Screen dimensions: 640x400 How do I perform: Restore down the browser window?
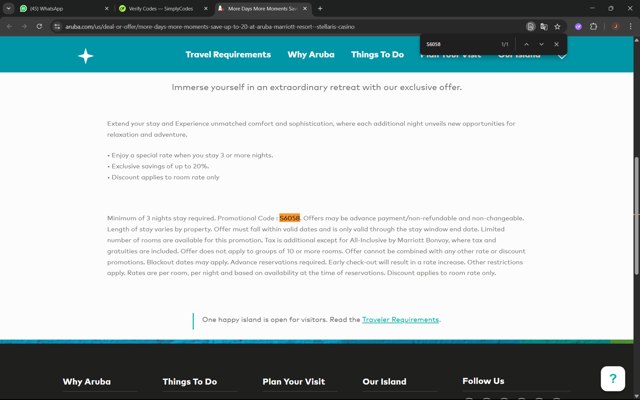click(611, 8)
